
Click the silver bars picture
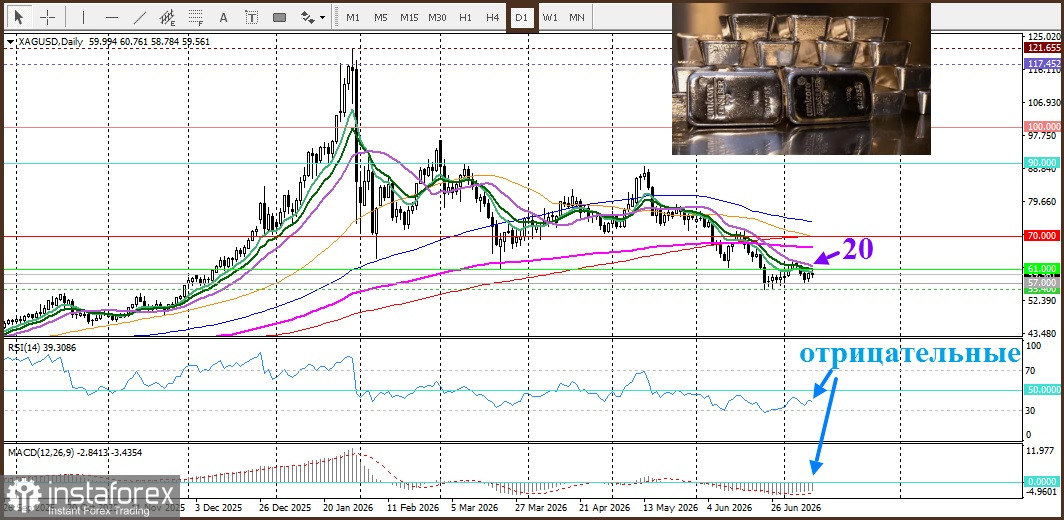(x=801, y=79)
